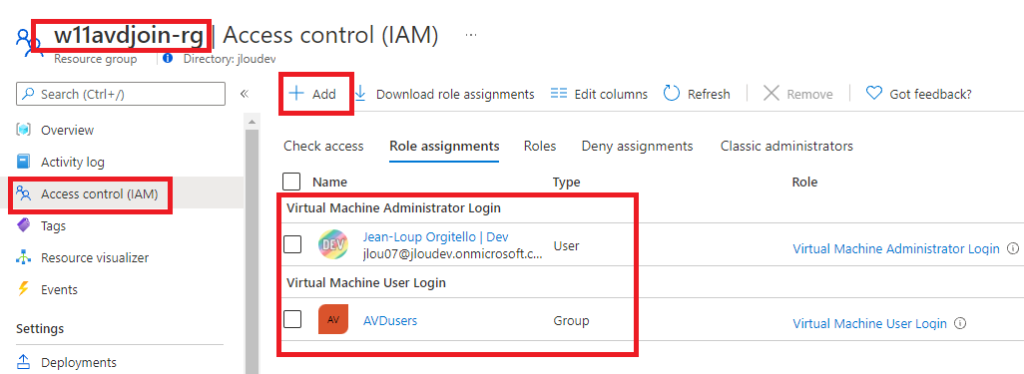Toggle the select-all checkbox in header

[292, 181]
